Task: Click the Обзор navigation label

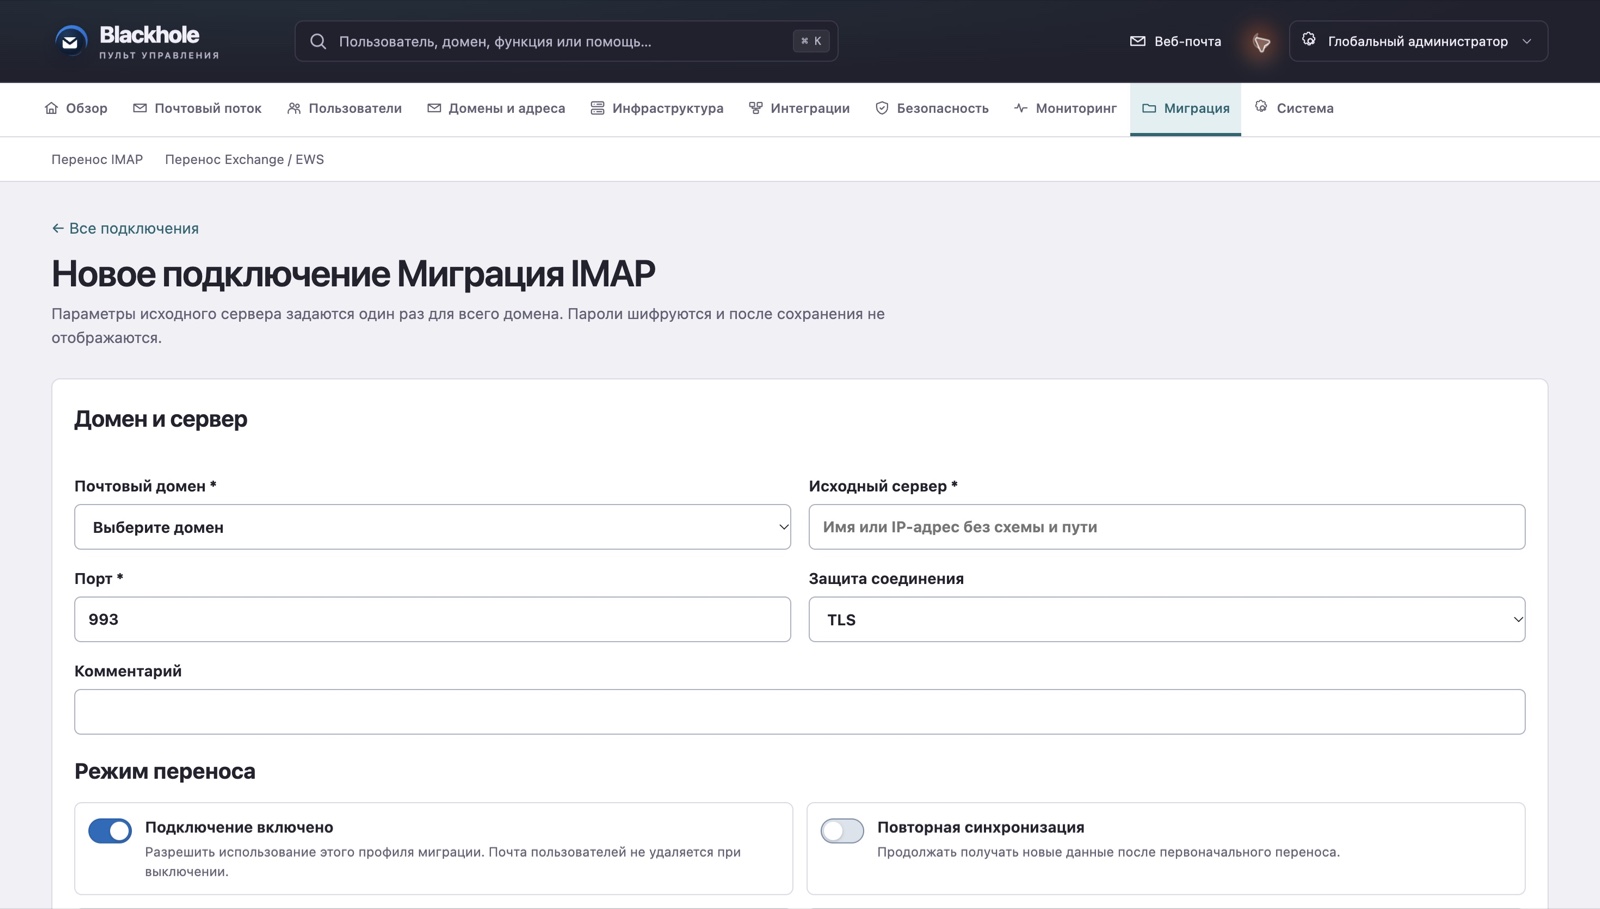Action: [x=86, y=108]
